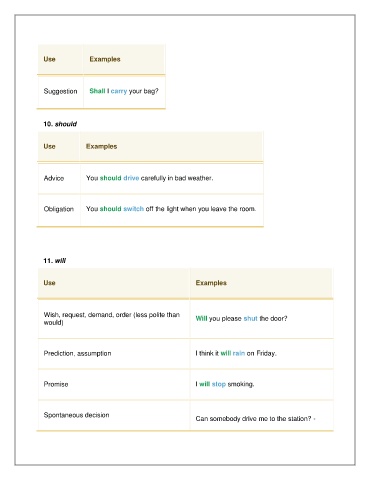Viewport: 370px width, 480px height.
Task: Click the '11. will' heading
Action: coord(55,261)
